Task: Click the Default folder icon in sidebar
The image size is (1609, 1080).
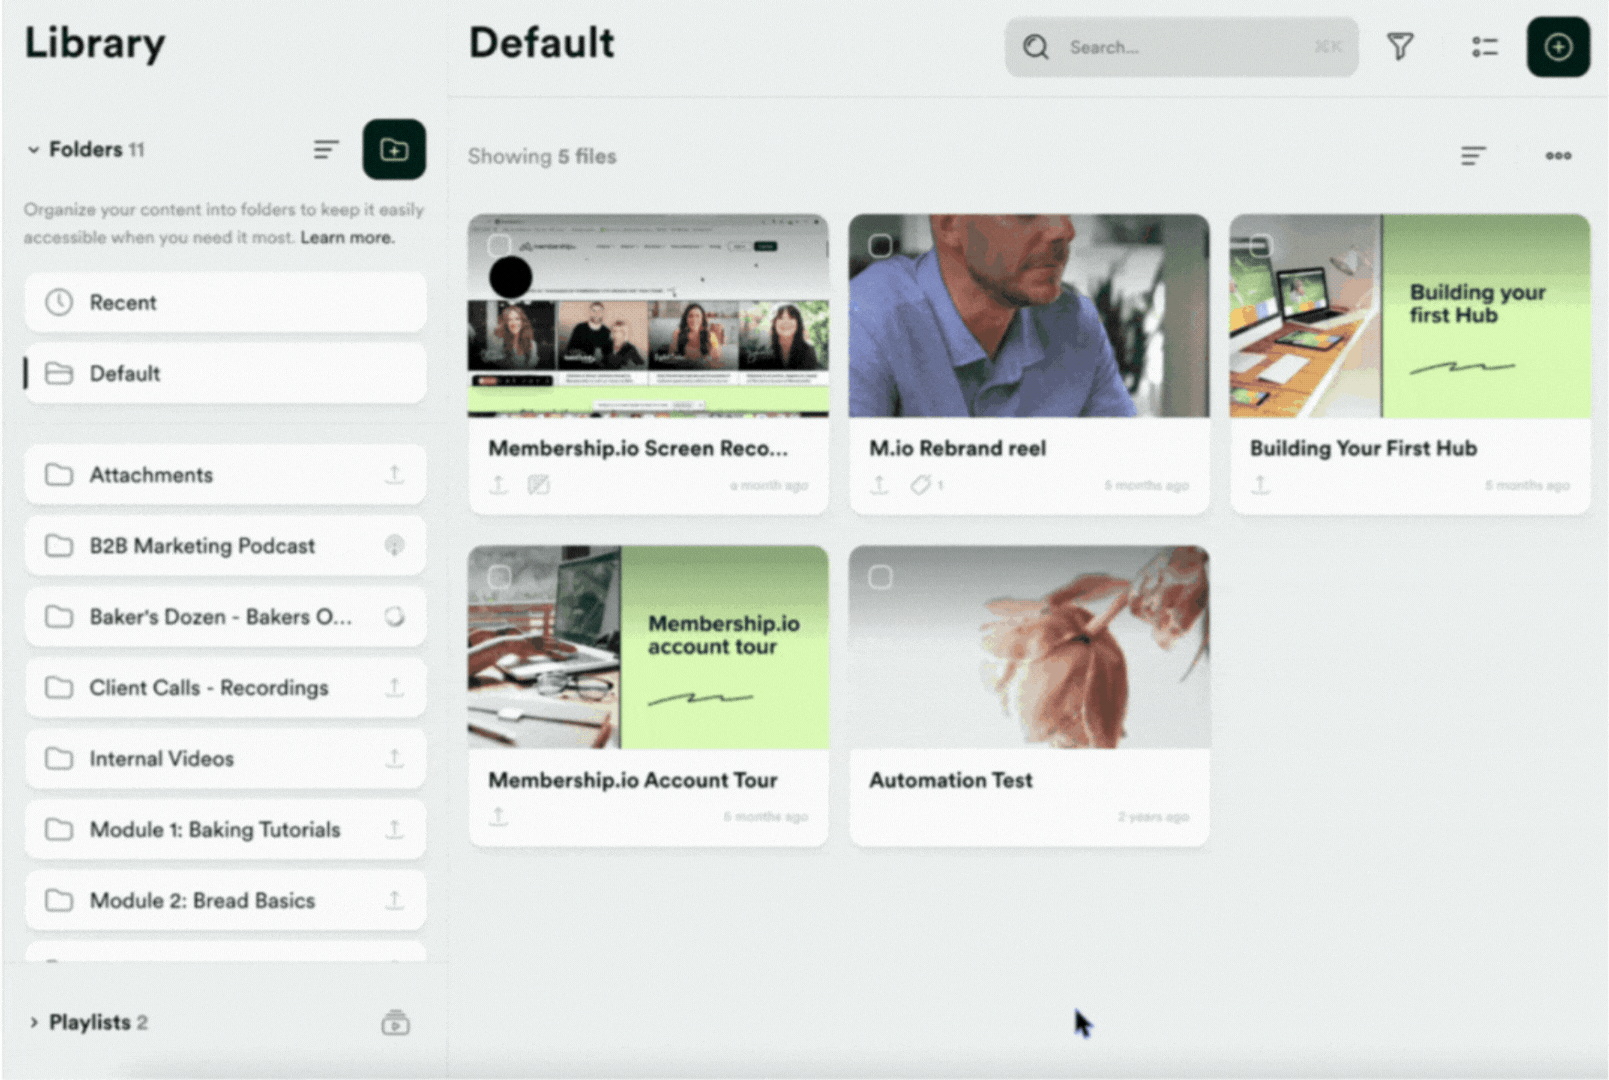Action: [x=59, y=373]
